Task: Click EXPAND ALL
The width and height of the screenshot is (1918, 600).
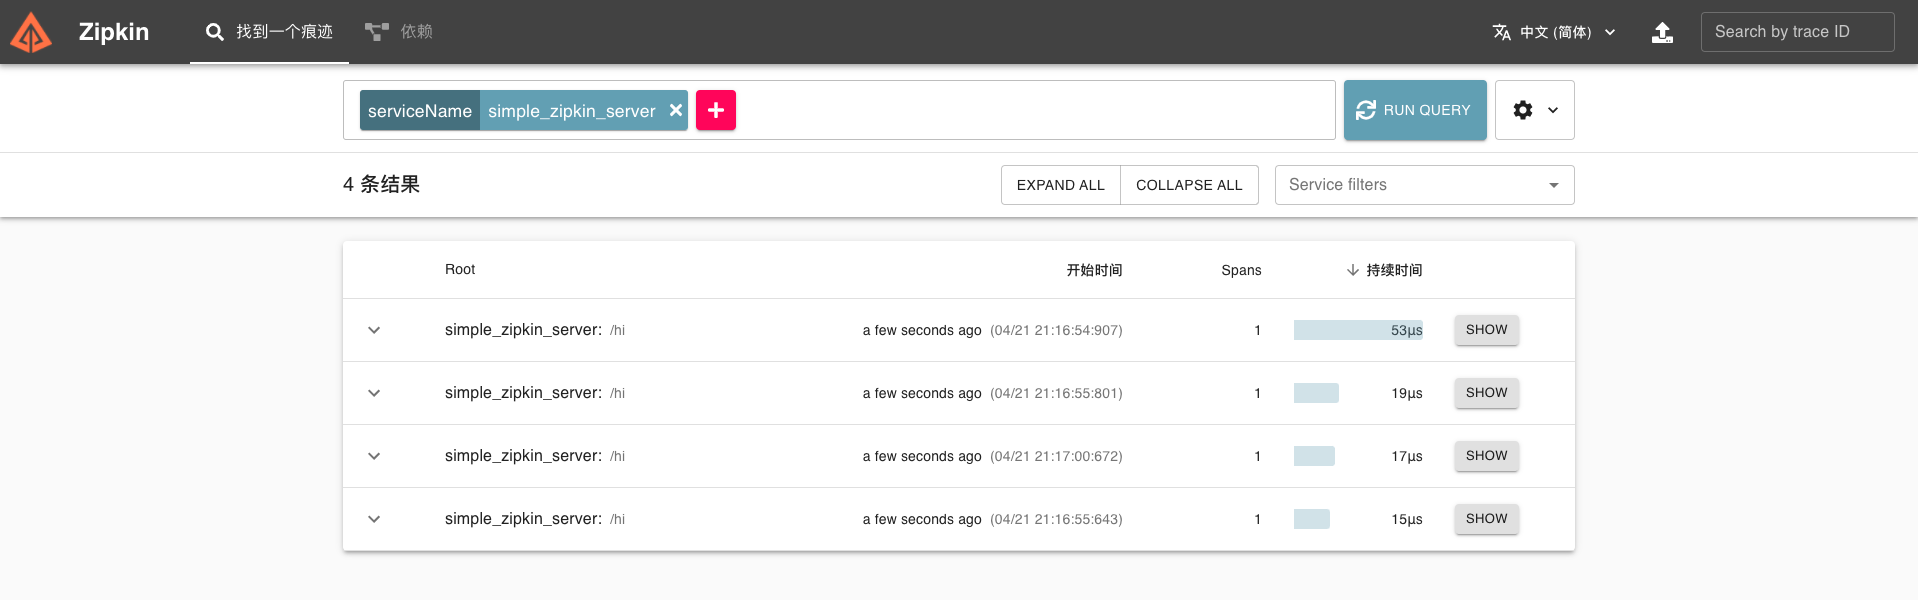Action: coord(1061,185)
